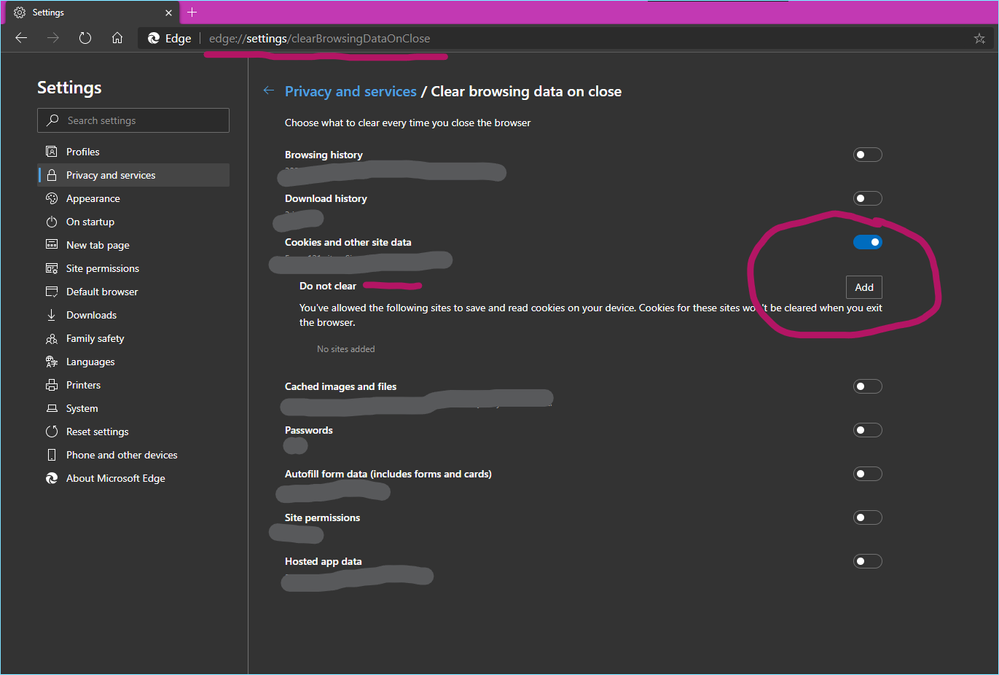
Task: Enable Browsing history clearing toggle
Action: 867,155
